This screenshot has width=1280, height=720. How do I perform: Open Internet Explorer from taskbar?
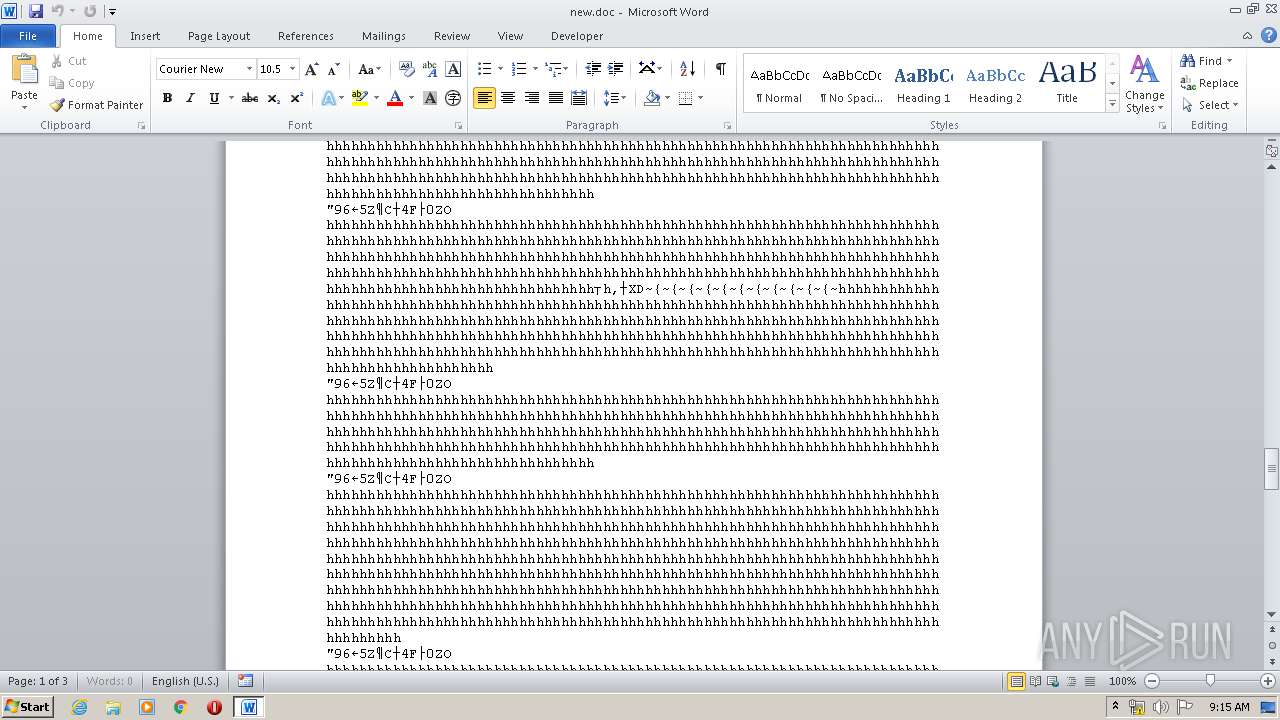(x=79, y=706)
